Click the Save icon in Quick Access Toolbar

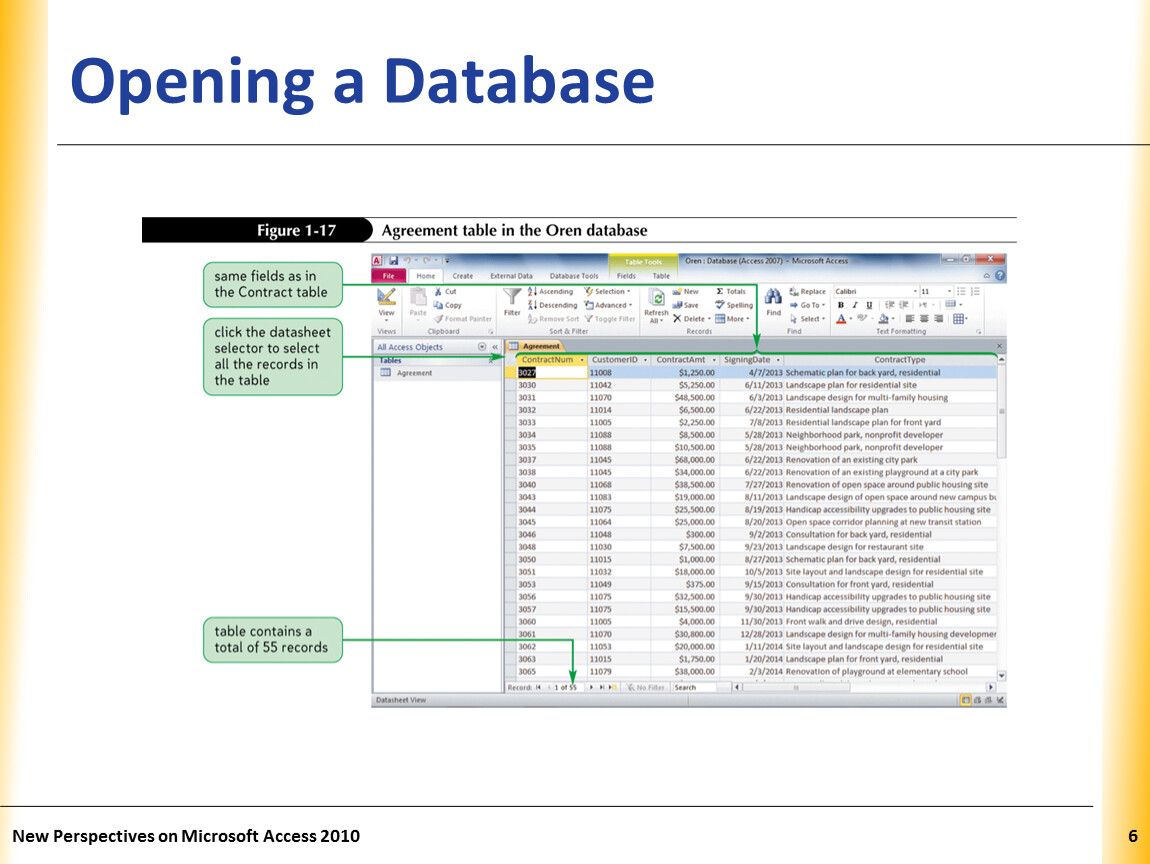click(x=394, y=260)
